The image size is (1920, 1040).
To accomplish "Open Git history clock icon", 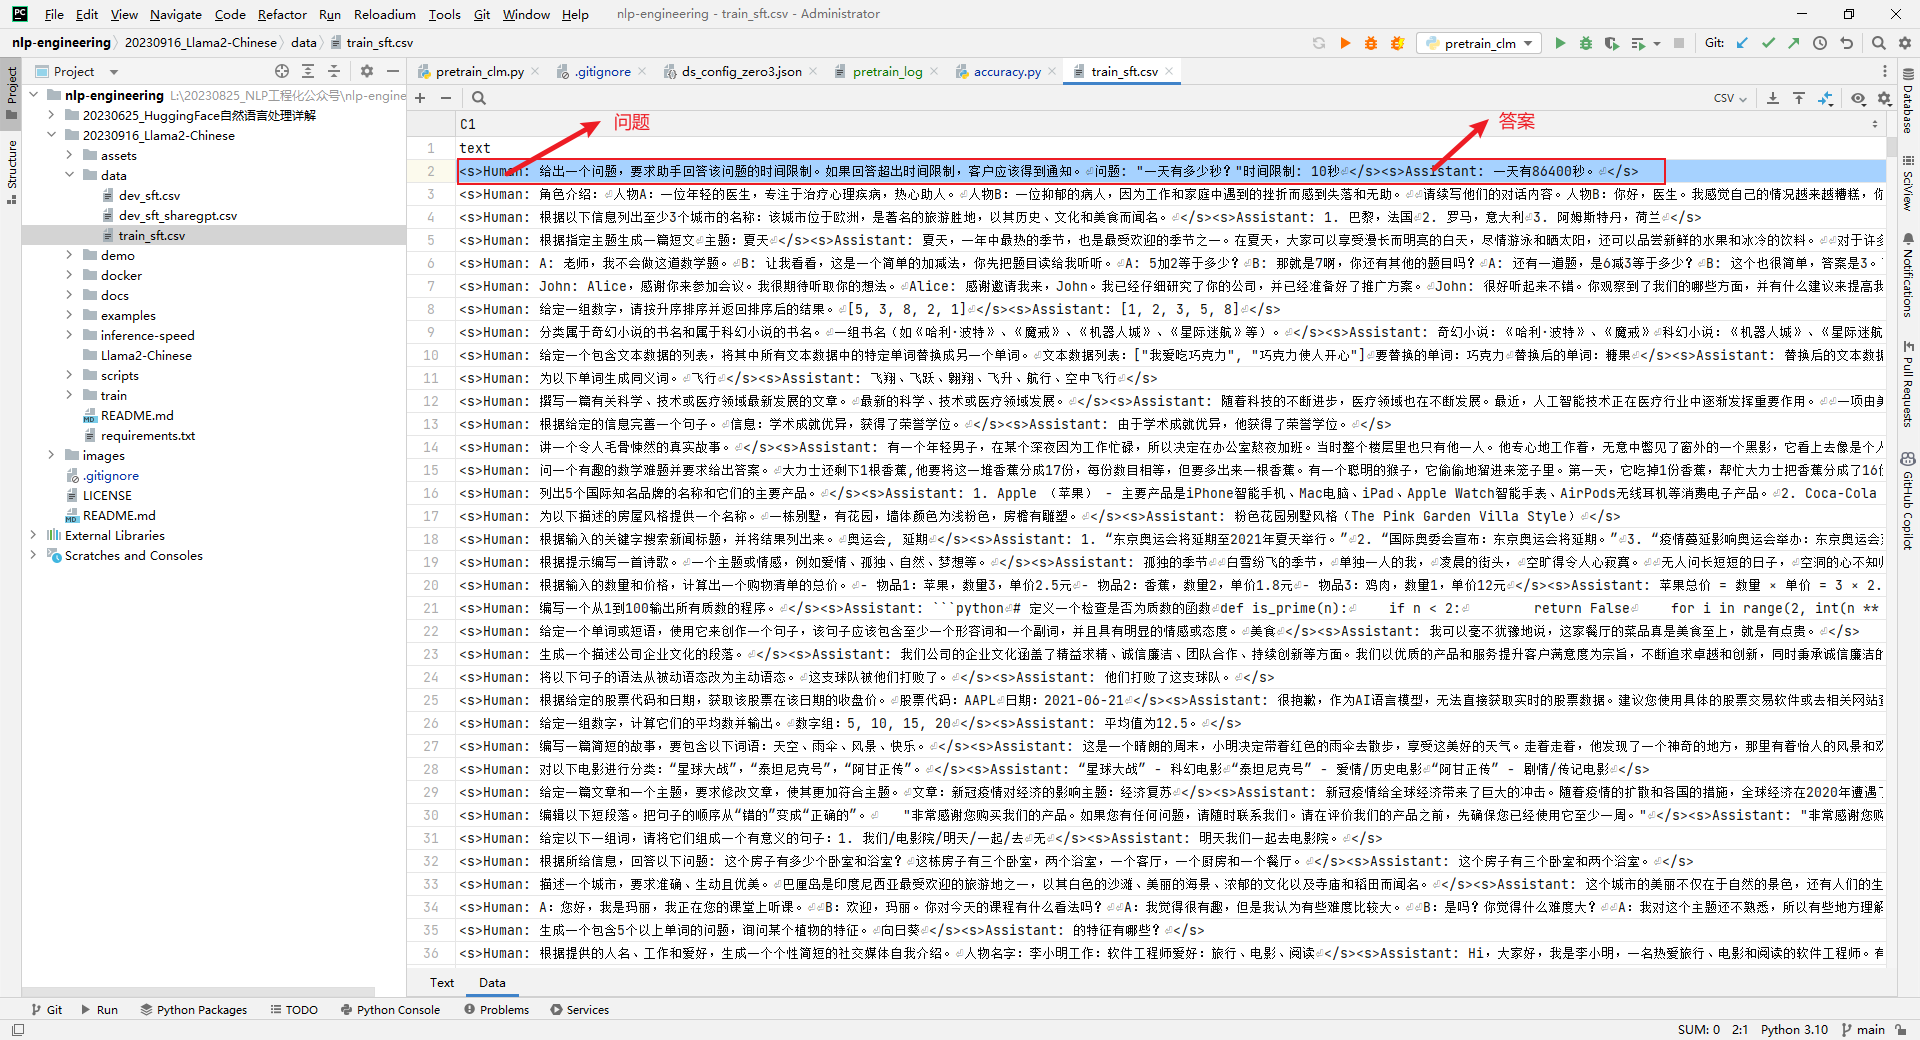I will [1820, 43].
